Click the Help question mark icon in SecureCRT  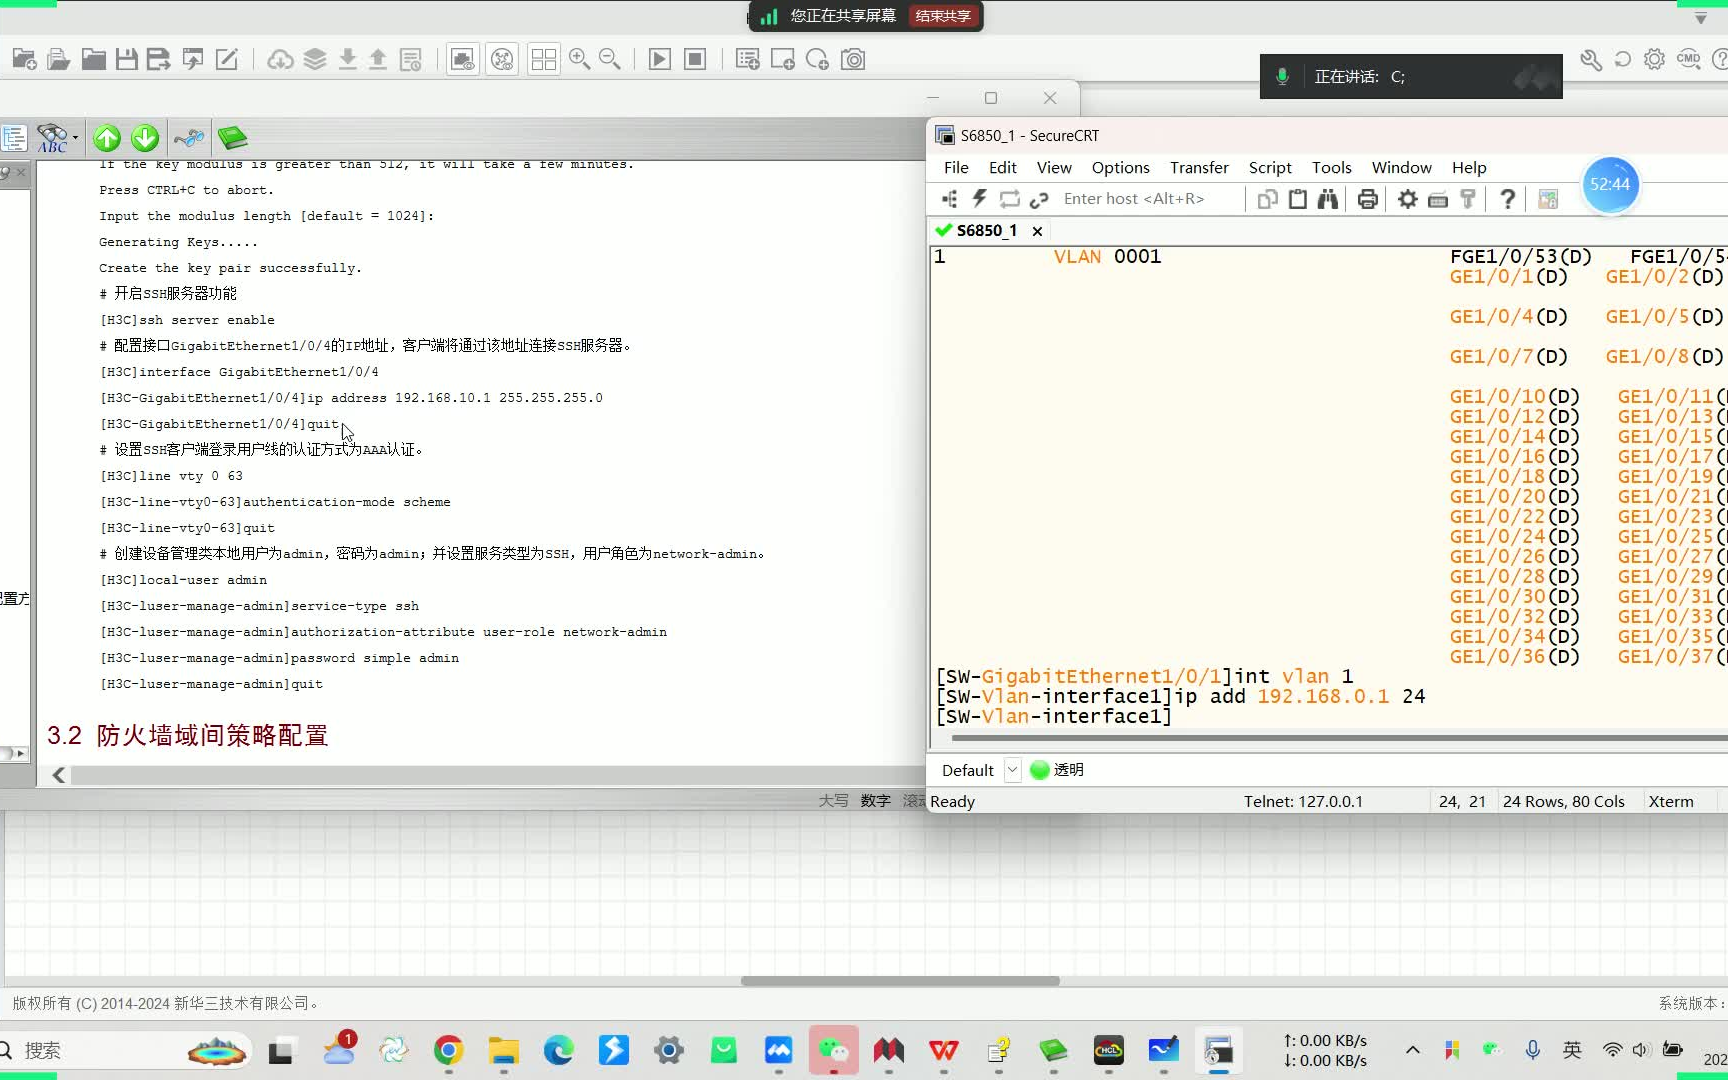click(1507, 199)
